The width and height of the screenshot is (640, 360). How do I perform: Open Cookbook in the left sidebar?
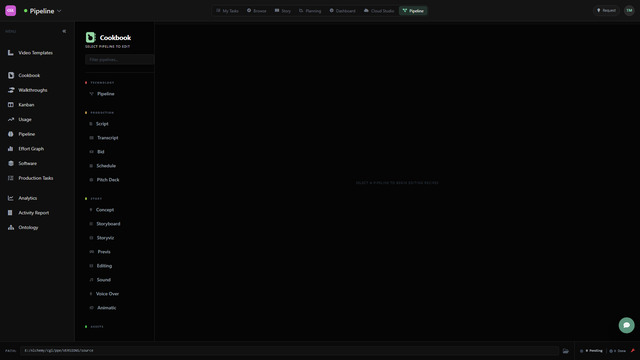(24, 76)
